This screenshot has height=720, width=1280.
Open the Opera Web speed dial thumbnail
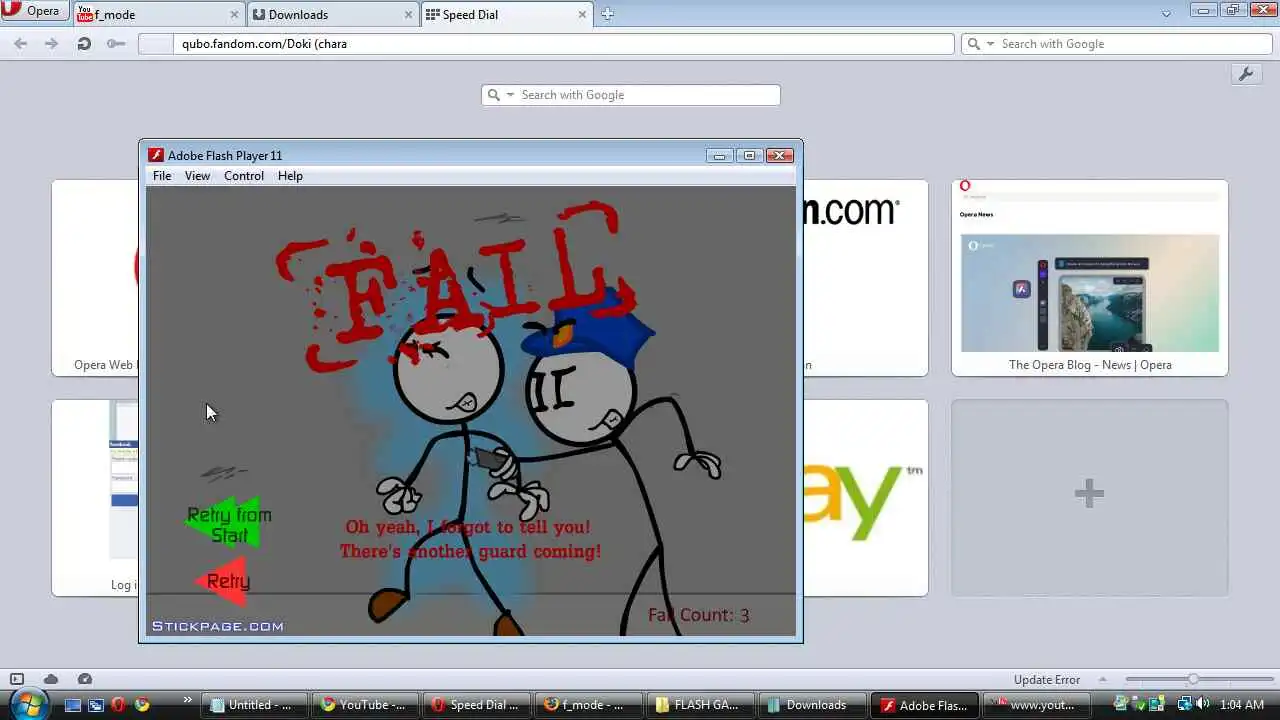coord(95,278)
